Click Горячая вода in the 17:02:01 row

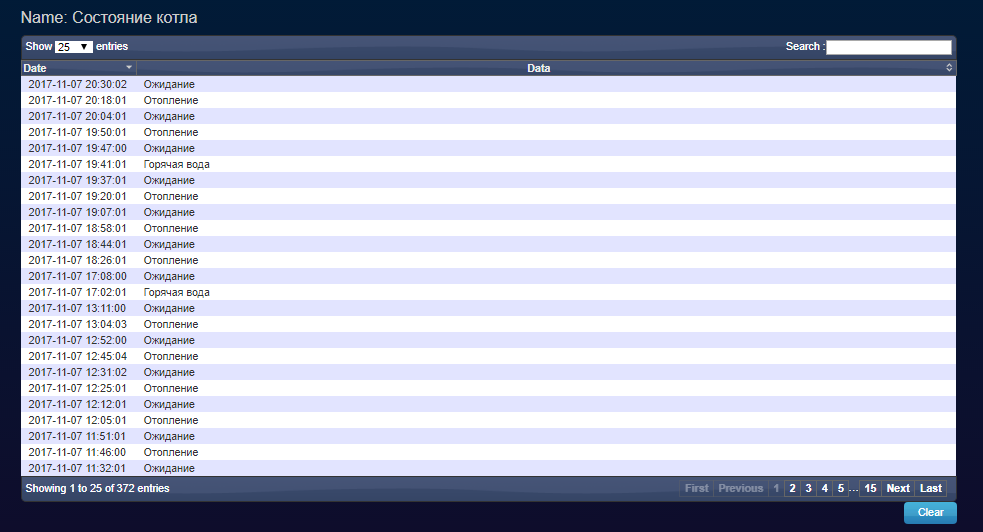[x=176, y=292]
